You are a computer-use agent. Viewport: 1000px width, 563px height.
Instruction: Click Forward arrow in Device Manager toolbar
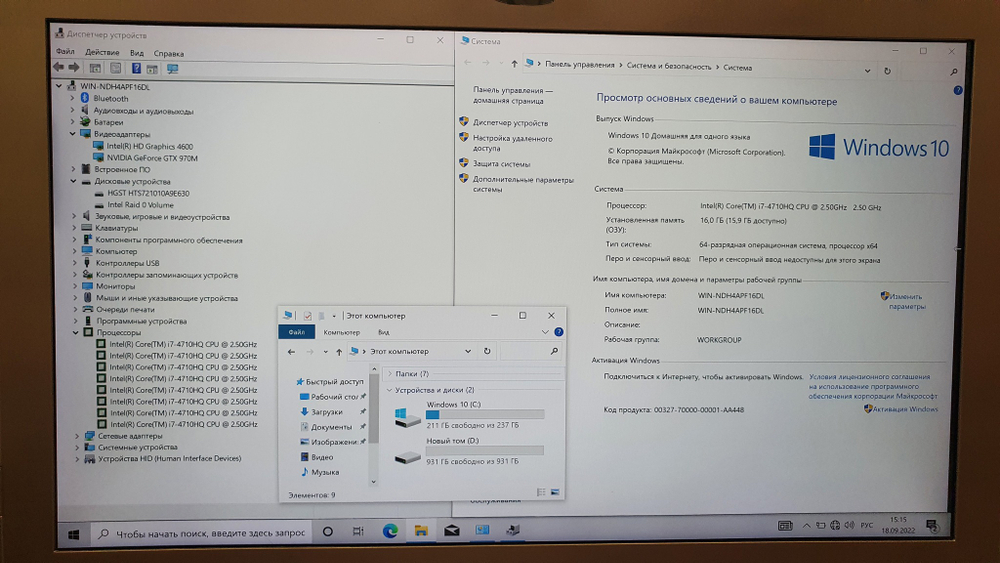coord(74,67)
